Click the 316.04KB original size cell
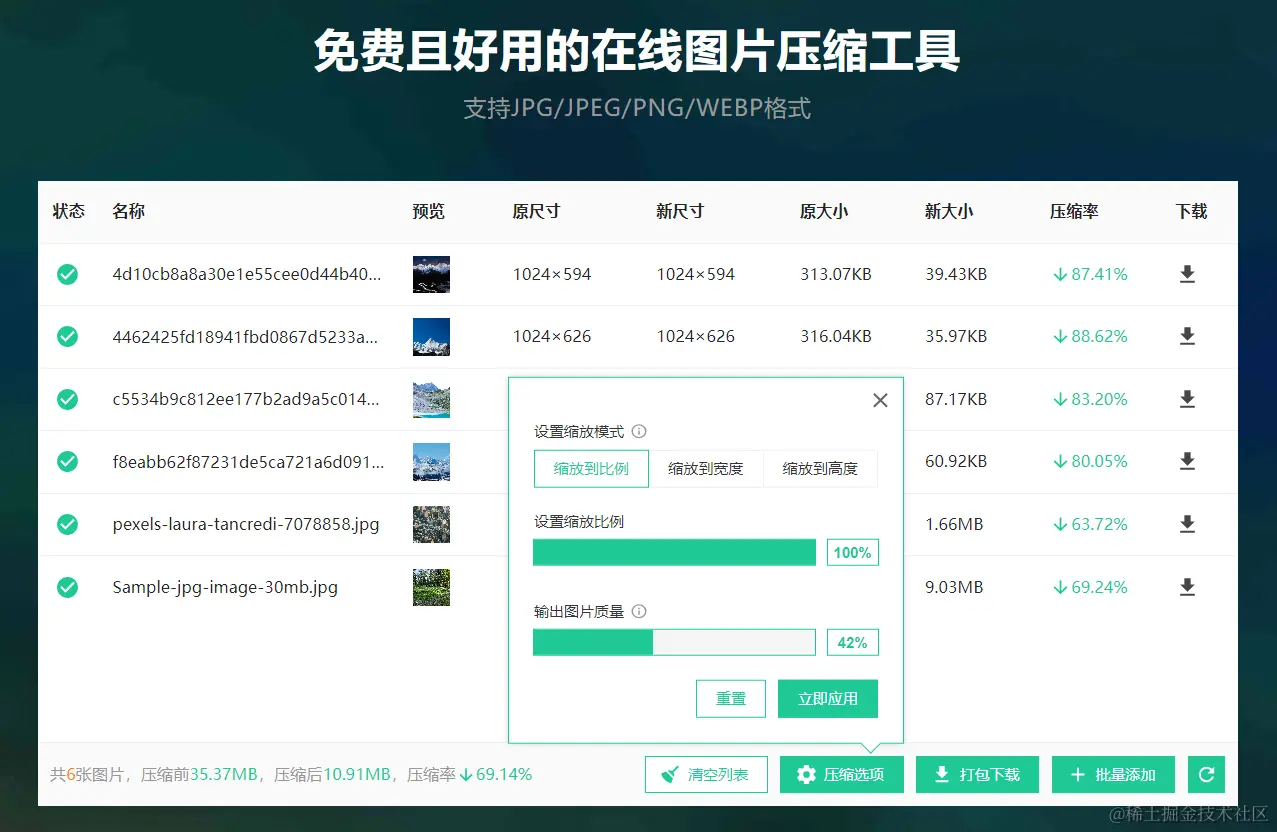The height and width of the screenshot is (832, 1277). [x=836, y=337]
